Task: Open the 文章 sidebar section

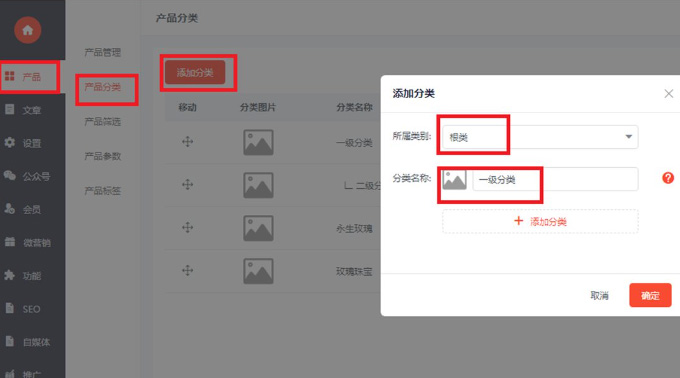Action: tap(32, 110)
